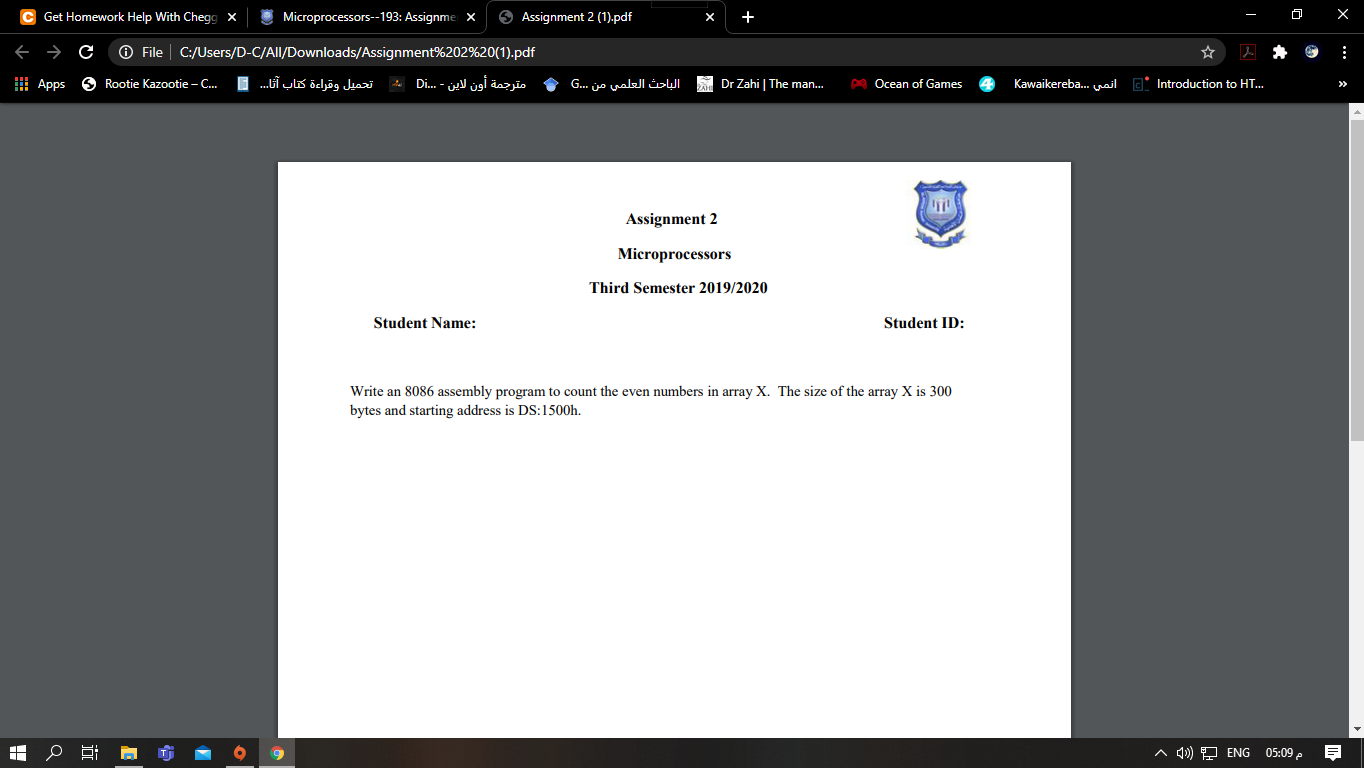Image resolution: width=1364 pixels, height=768 pixels.
Task: Open the Mail app from the taskbar
Action: click(203, 753)
